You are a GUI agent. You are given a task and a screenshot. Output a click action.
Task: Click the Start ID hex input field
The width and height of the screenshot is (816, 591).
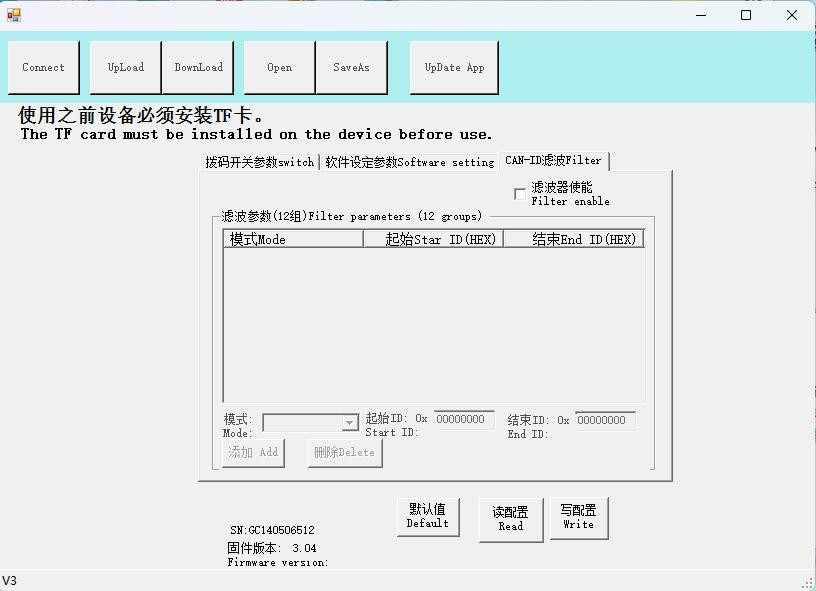click(x=463, y=420)
